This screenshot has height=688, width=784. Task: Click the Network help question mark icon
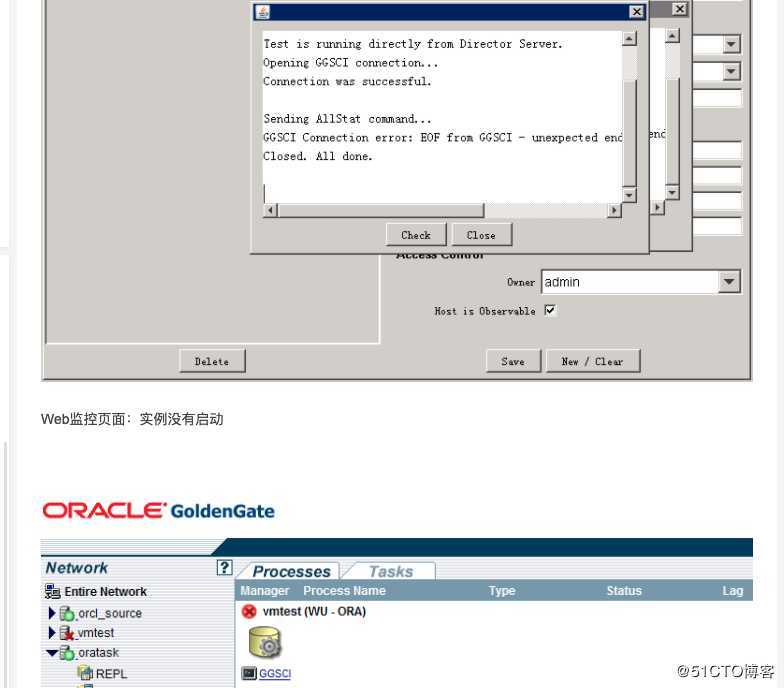pos(224,568)
